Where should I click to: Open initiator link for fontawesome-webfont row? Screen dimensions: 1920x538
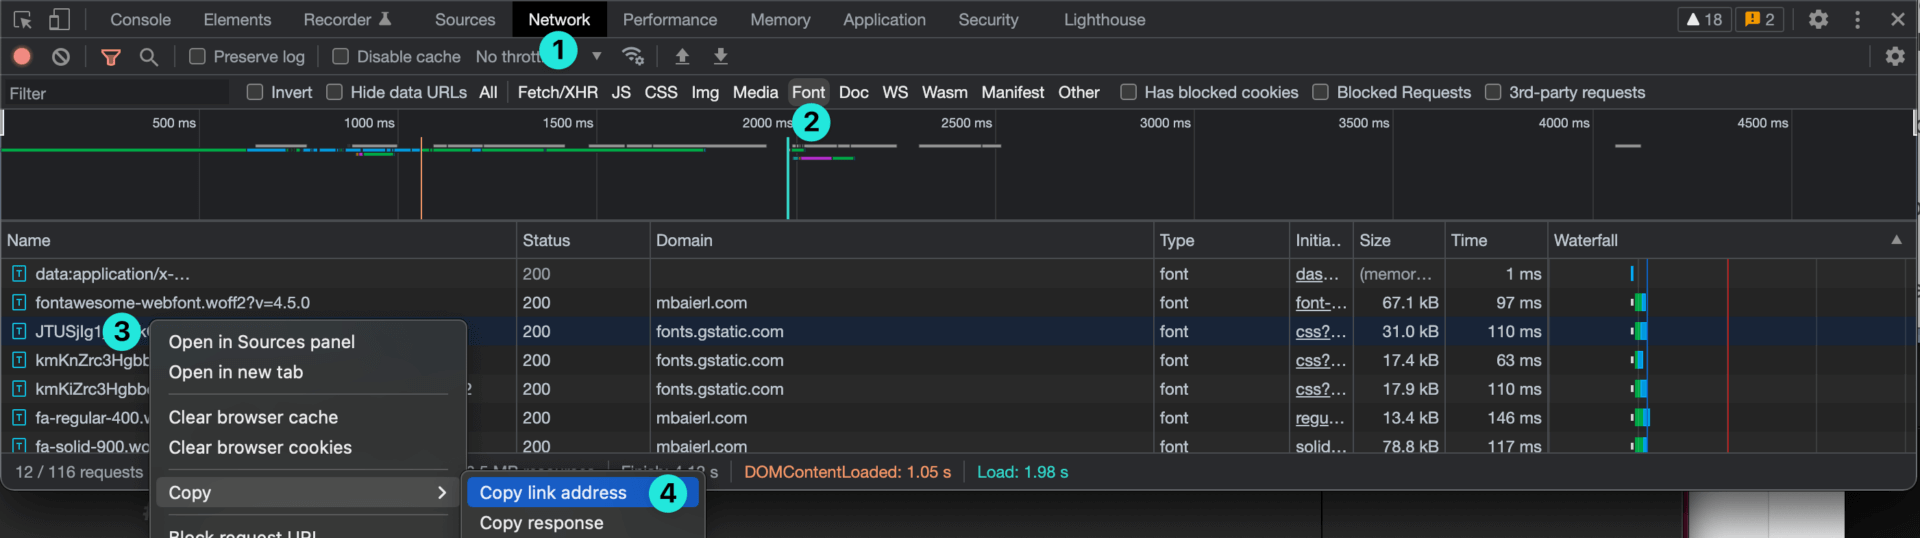pyautogui.click(x=1321, y=302)
